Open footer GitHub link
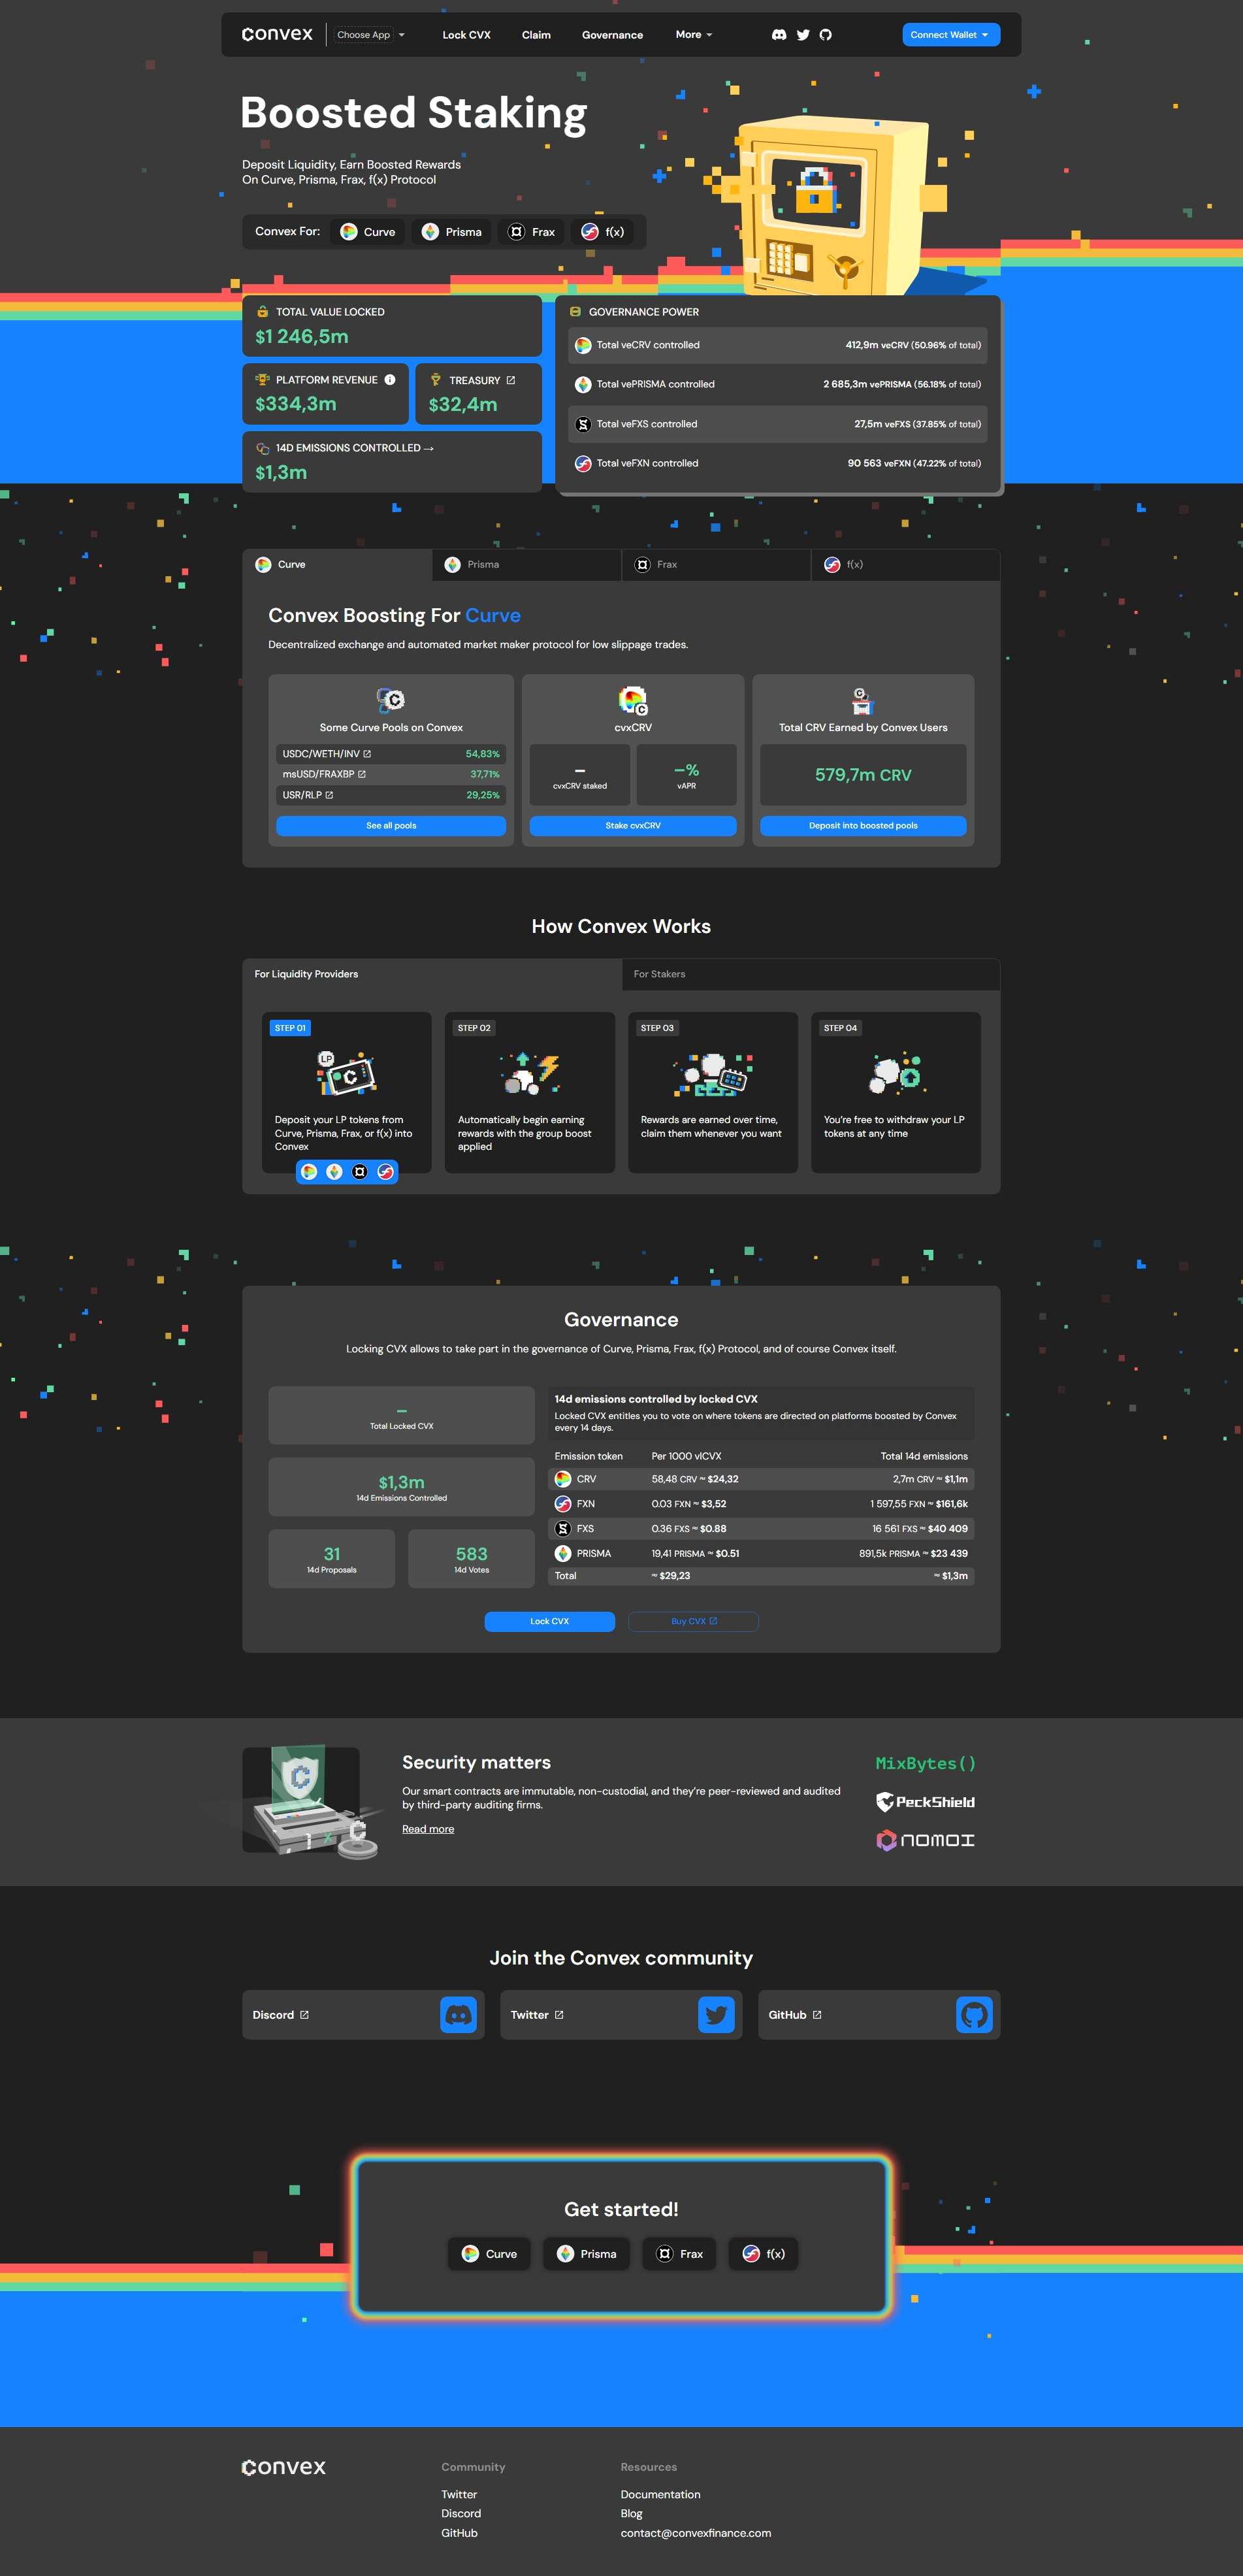Viewport: 1243px width, 2576px height. tap(459, 2533)
